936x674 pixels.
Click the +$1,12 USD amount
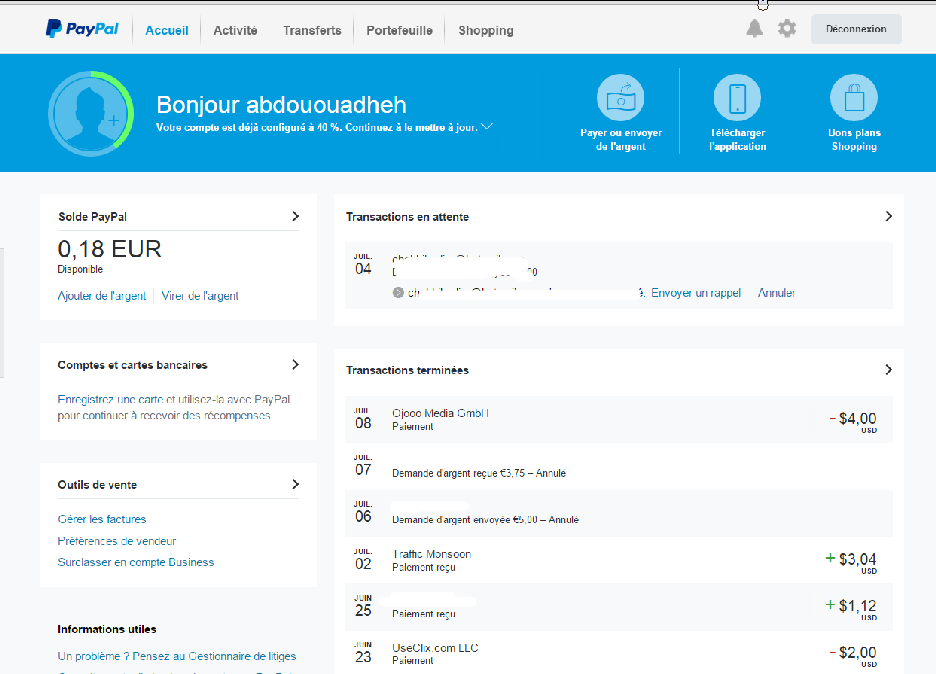point(851,608)
